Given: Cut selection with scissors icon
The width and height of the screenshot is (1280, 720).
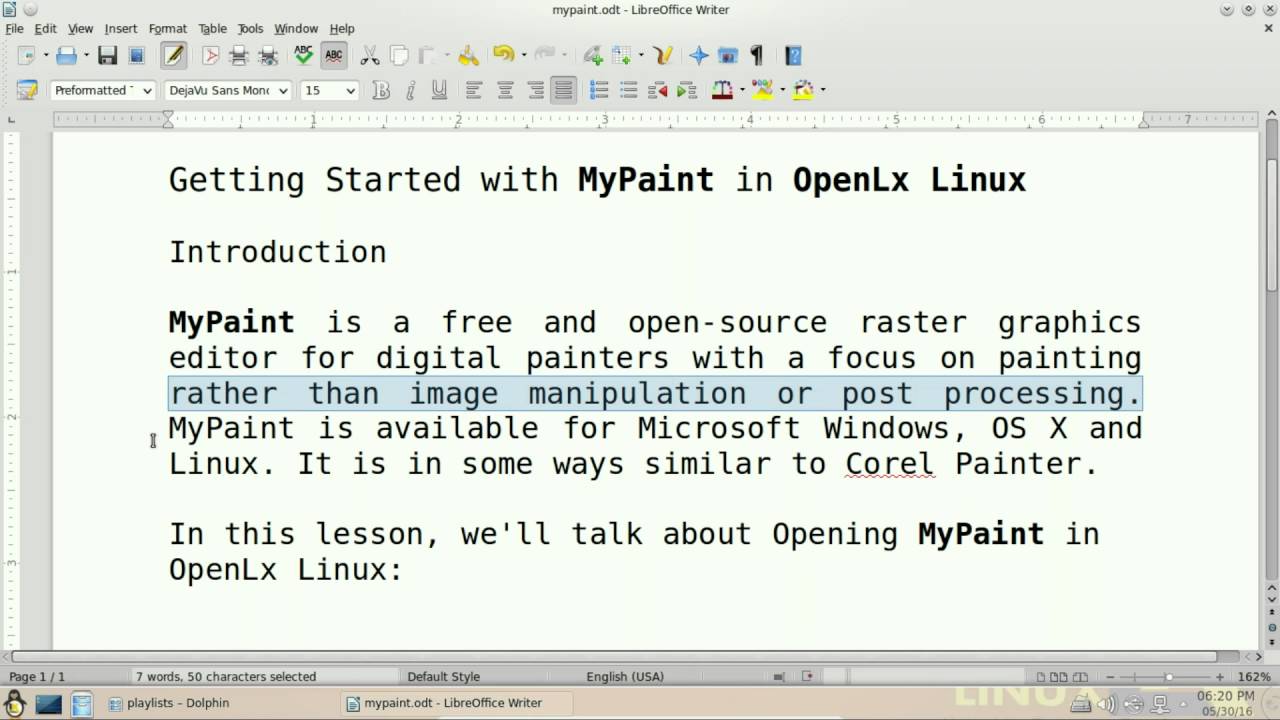Looking at the screenshot, I should click(x=369, y=56).
